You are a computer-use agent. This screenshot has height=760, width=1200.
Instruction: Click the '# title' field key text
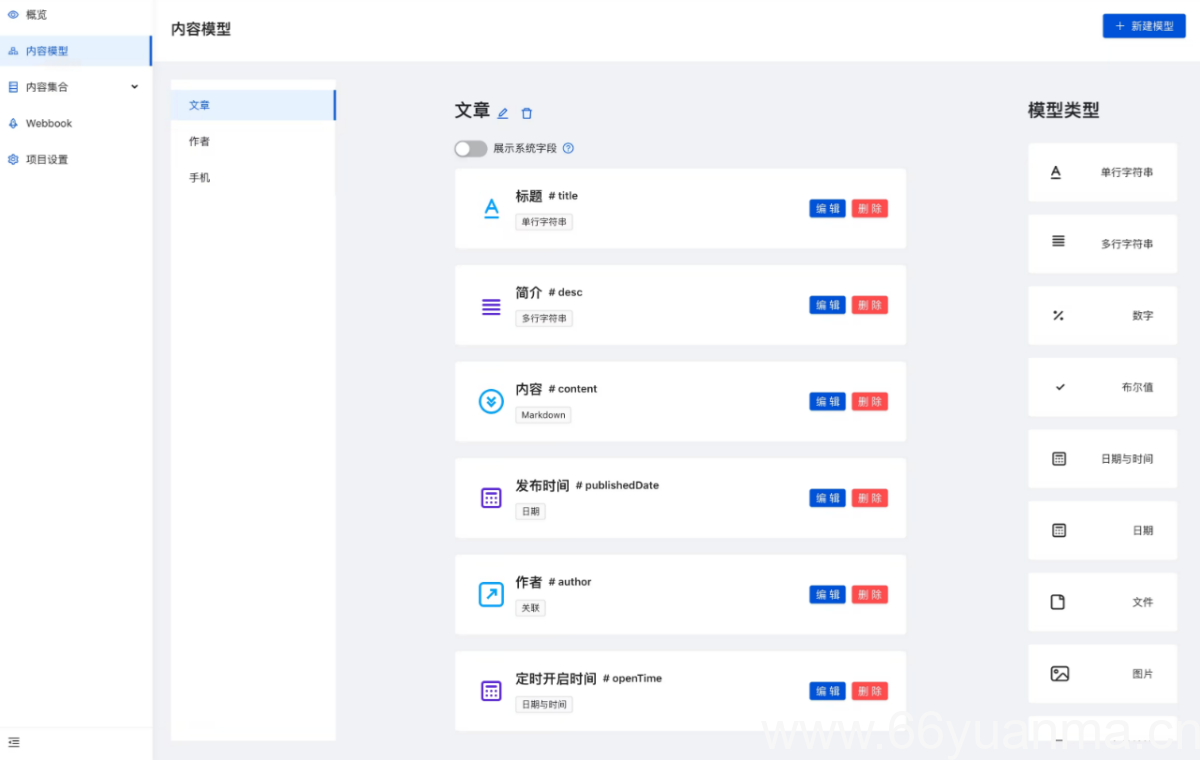tap(563, 196)
